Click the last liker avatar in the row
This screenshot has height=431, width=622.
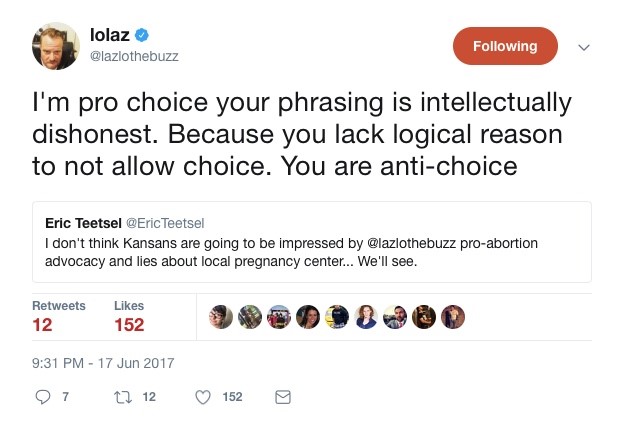453,317
